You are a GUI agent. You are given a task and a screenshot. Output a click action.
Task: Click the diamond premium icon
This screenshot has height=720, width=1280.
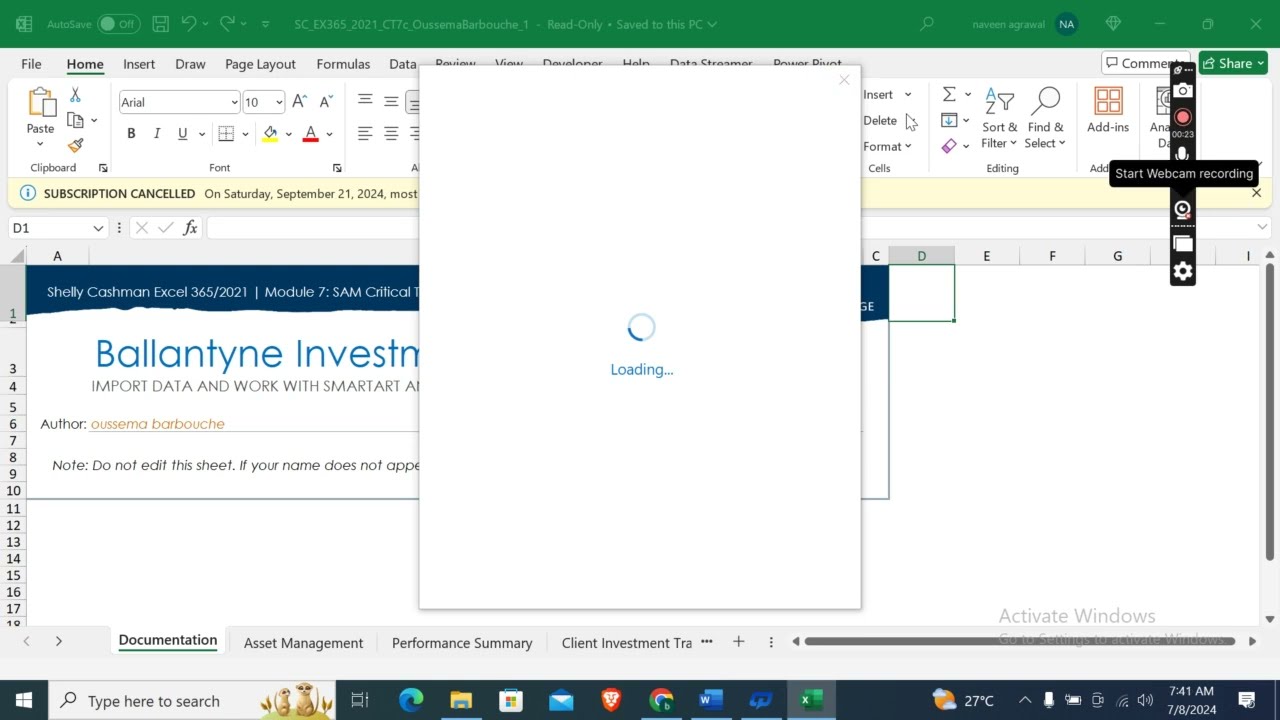tap(1113, 24)
